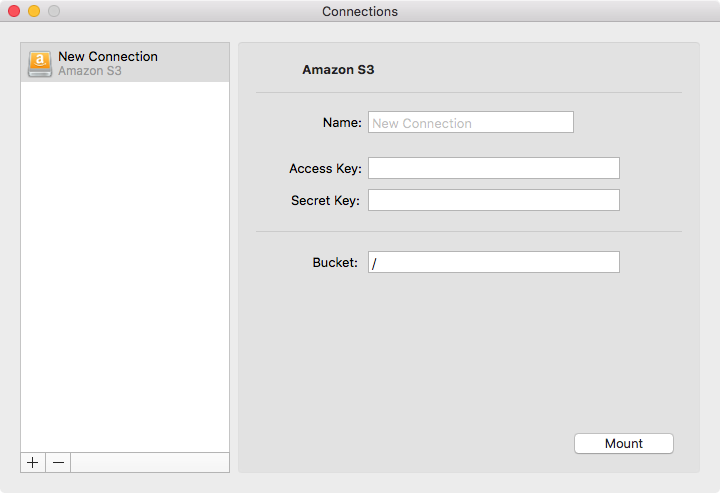Click the Access Key: label
This screenshot has height=493, width=720.
click(x=325, y=169)
